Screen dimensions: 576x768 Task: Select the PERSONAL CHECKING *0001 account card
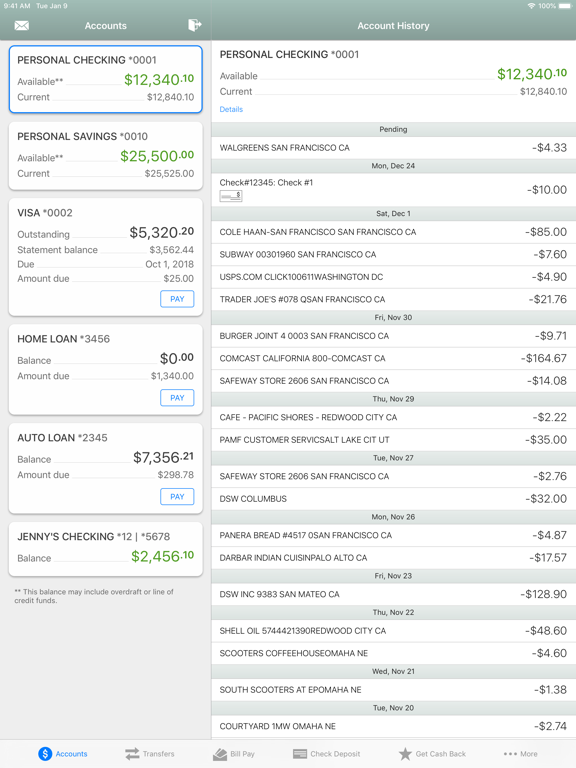[x=106, y=79]
